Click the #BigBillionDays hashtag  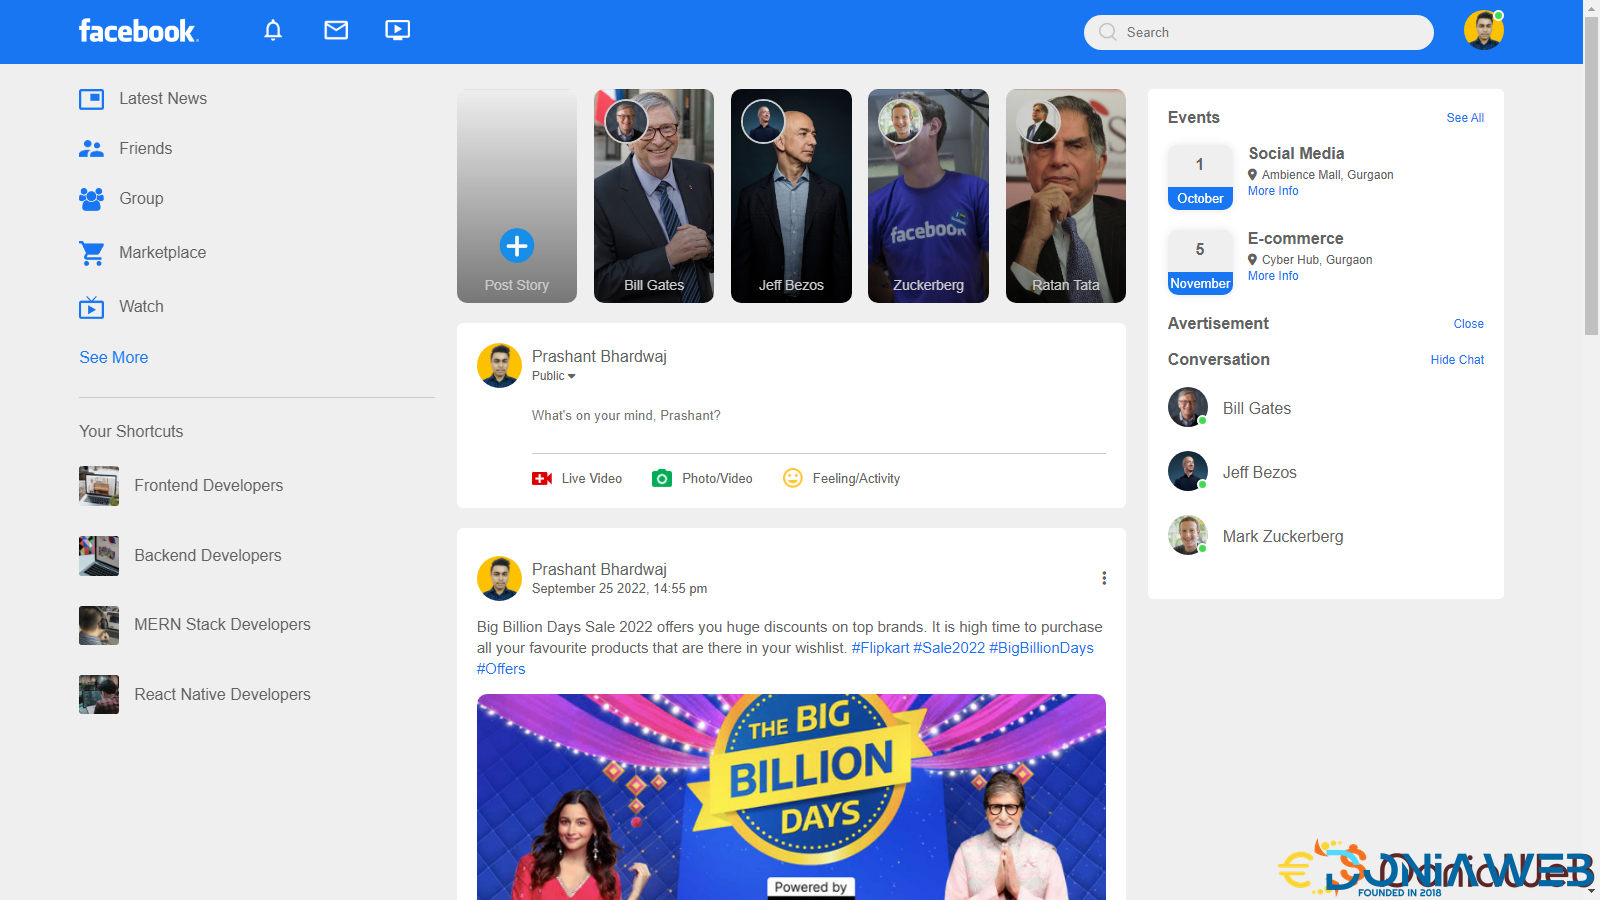[1041, 648]
